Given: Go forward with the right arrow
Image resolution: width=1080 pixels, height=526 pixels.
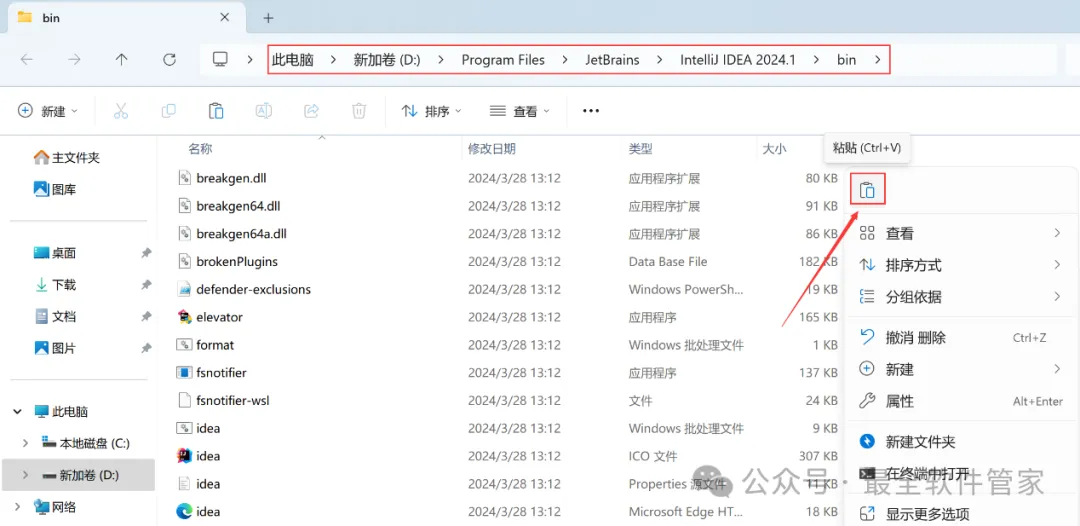Looking at the screenshot, I should pos(74,60).
